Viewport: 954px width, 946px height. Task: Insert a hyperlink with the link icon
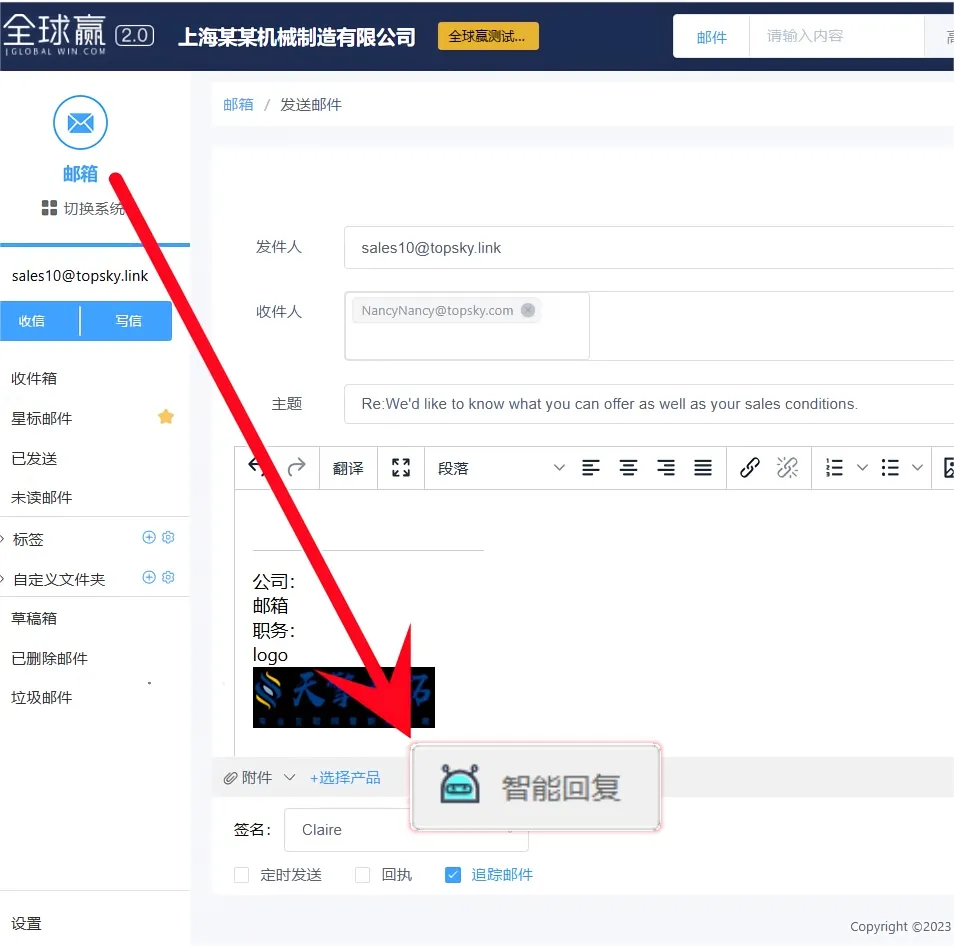(749, 468)
